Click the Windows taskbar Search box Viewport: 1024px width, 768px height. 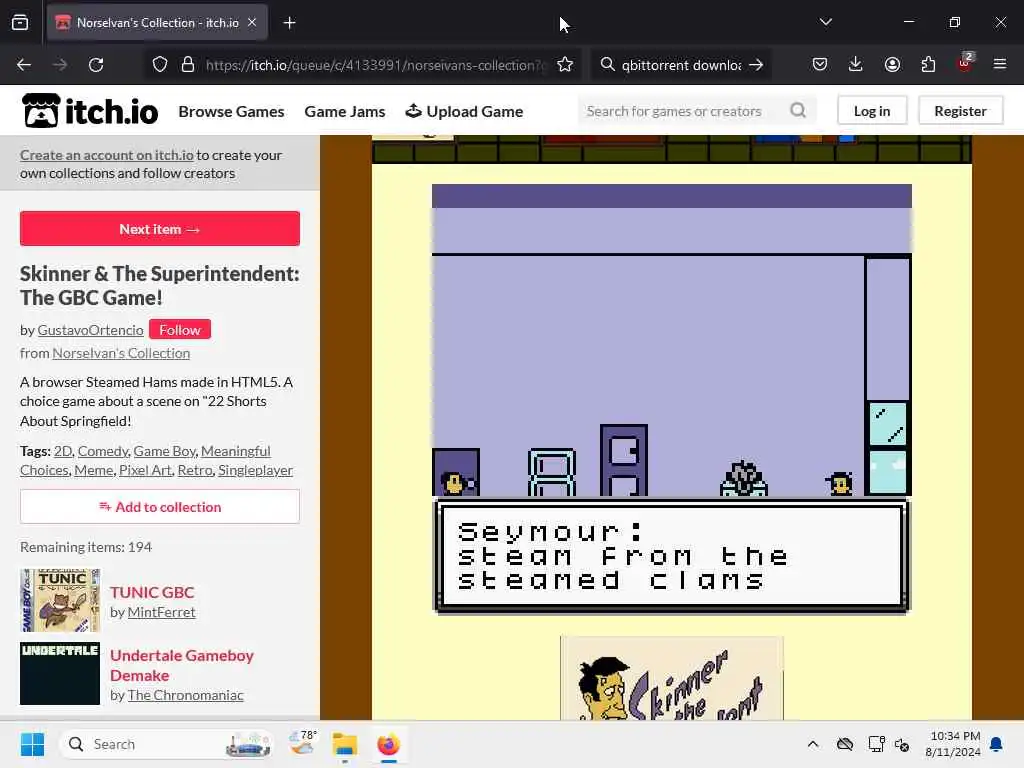click(167, 744)
